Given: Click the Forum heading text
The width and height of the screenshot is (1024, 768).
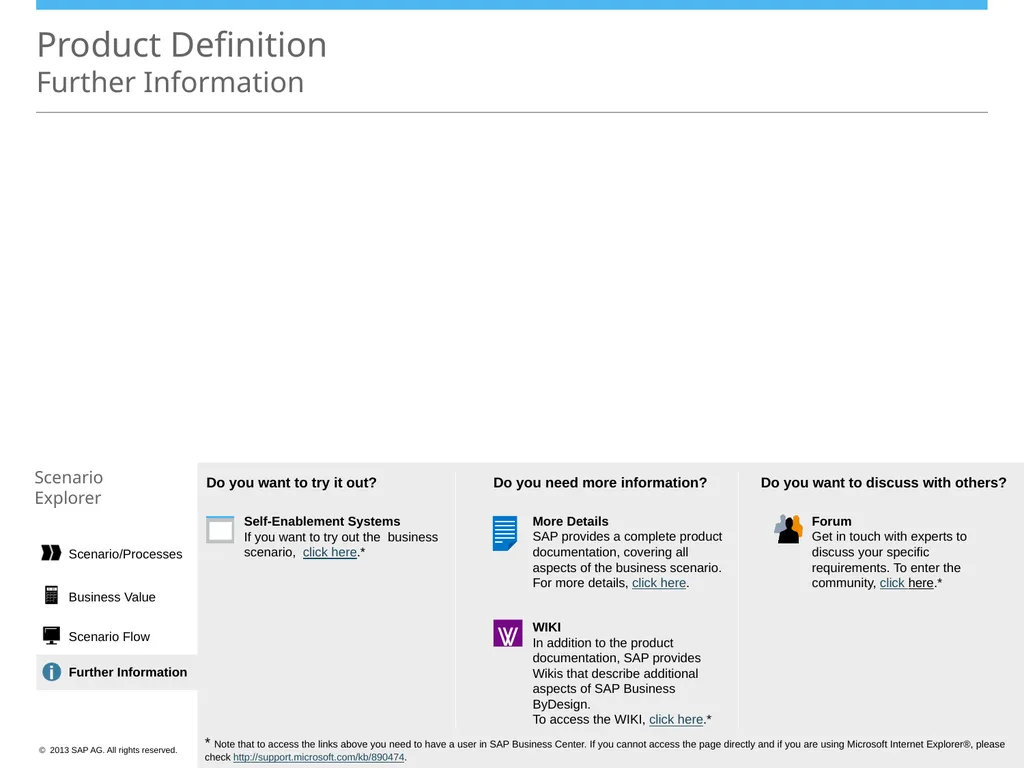Looking at the screenshot, I should click(x=831, y=521).
